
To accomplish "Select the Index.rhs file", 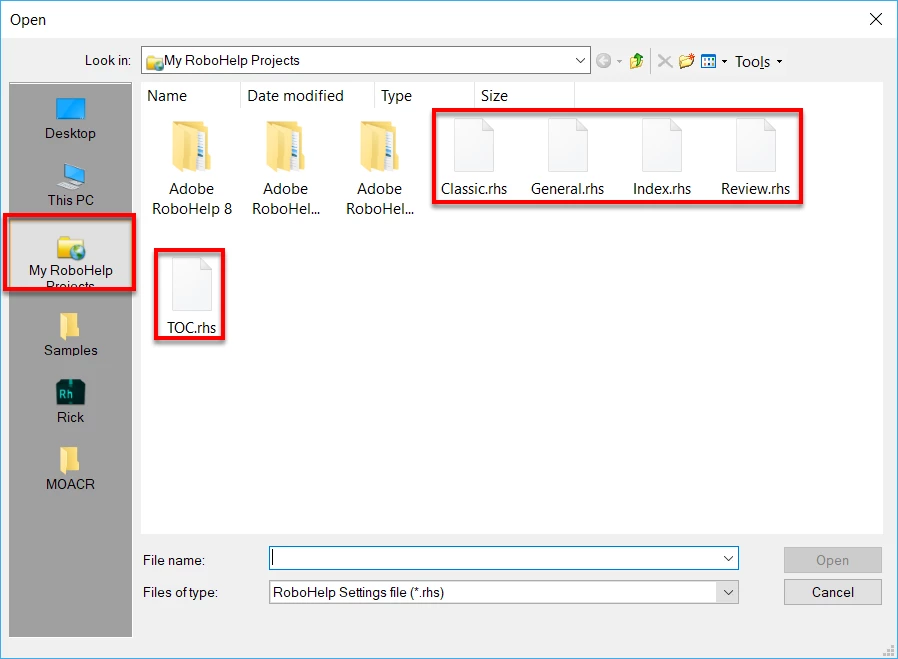I will pos(661,158).
